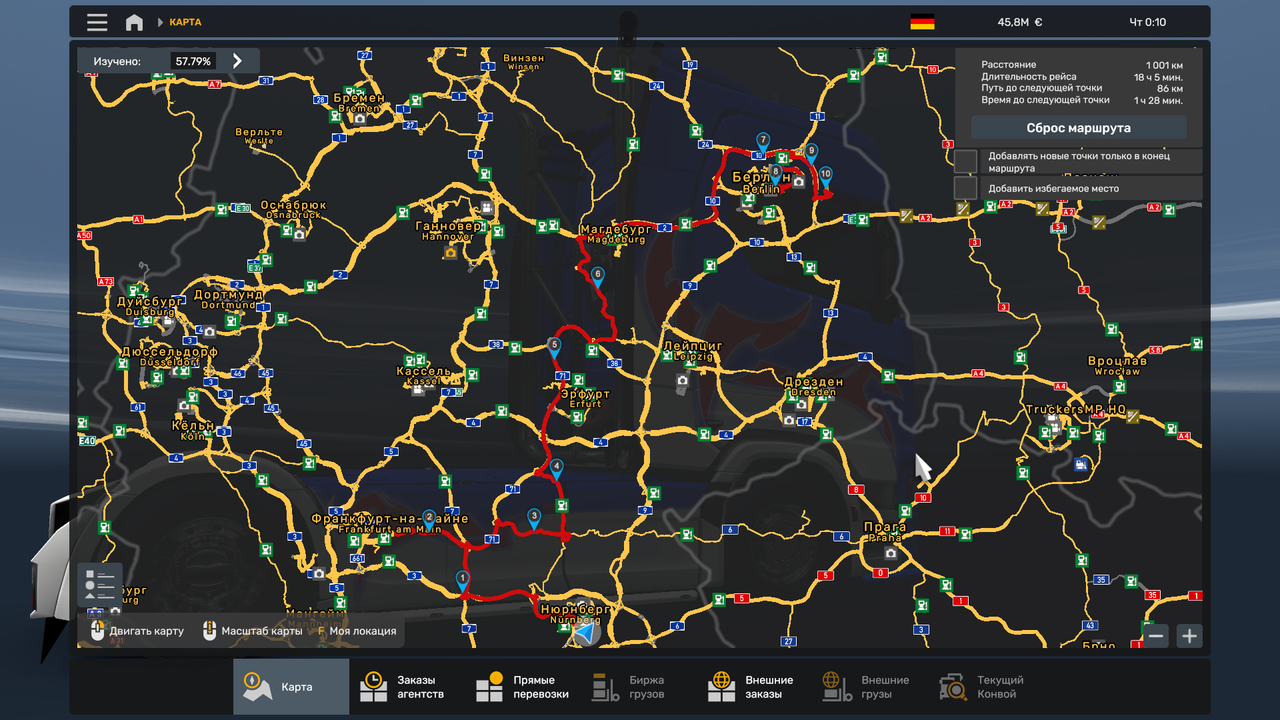Click the Кассель city label
Viewport: 1280px width, 720px height.
423,371
